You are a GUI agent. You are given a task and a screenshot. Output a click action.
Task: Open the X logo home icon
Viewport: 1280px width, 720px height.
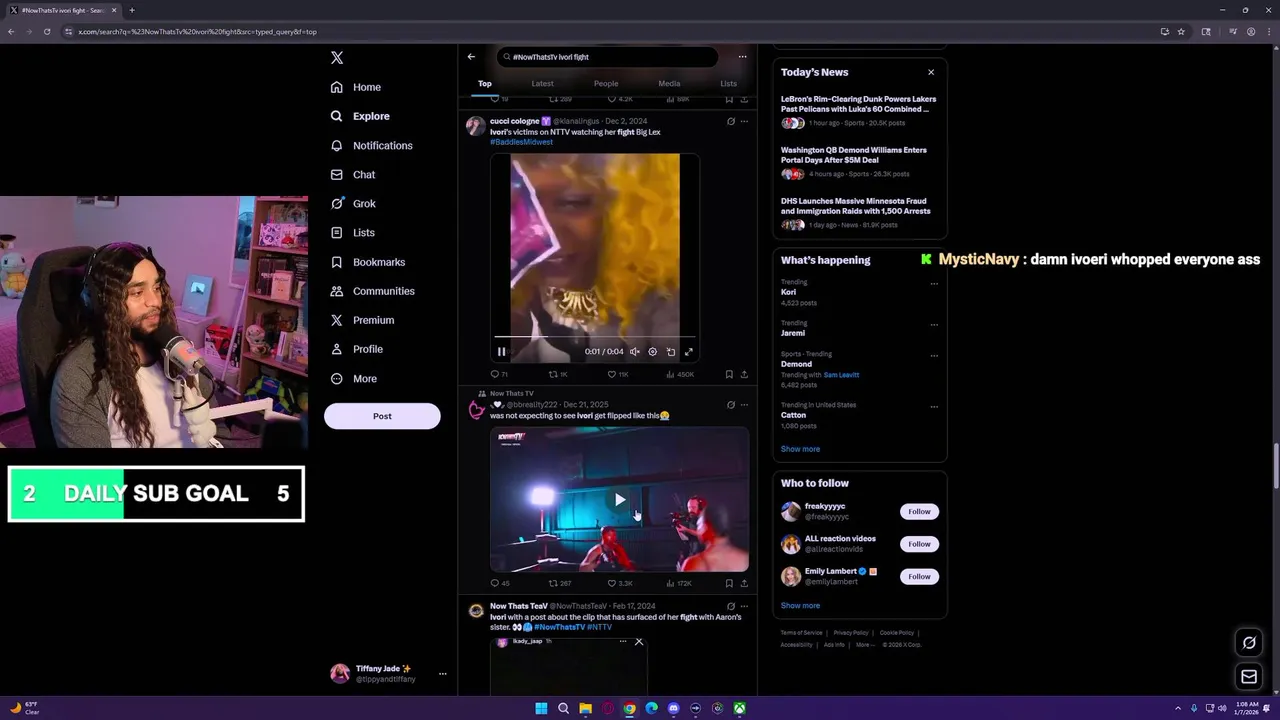tap(337, 58)
